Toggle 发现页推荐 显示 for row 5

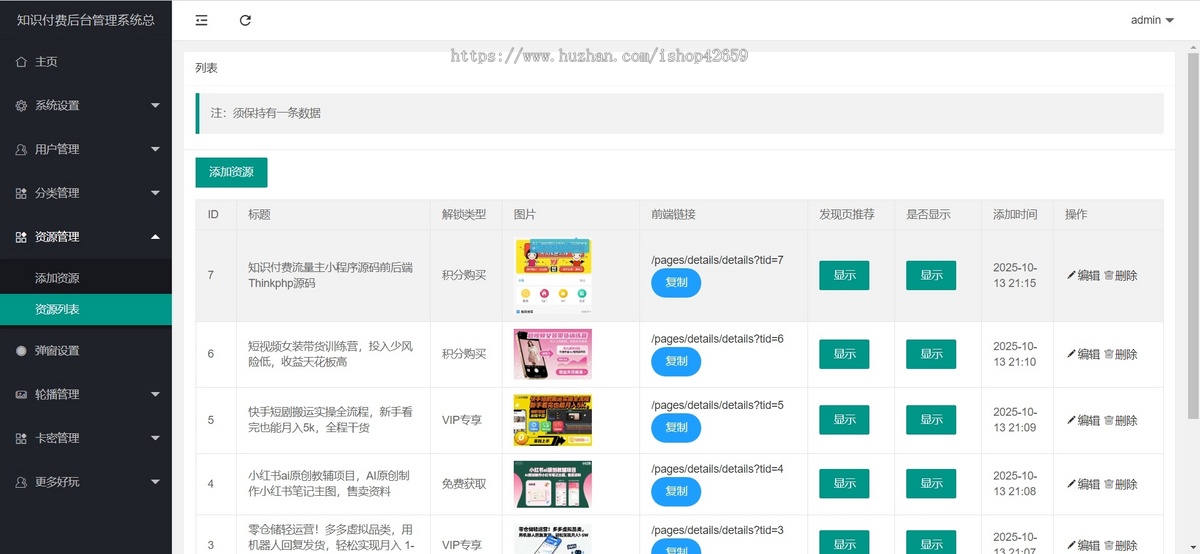pos(844,420)
